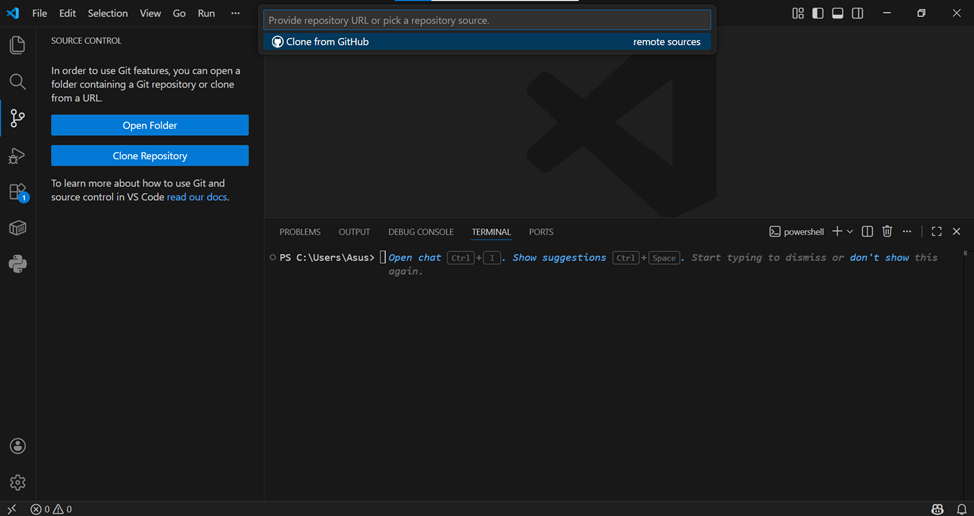Screen dimensions: 974x516
Task: Click the remote sources label
Action: (667, 42)
